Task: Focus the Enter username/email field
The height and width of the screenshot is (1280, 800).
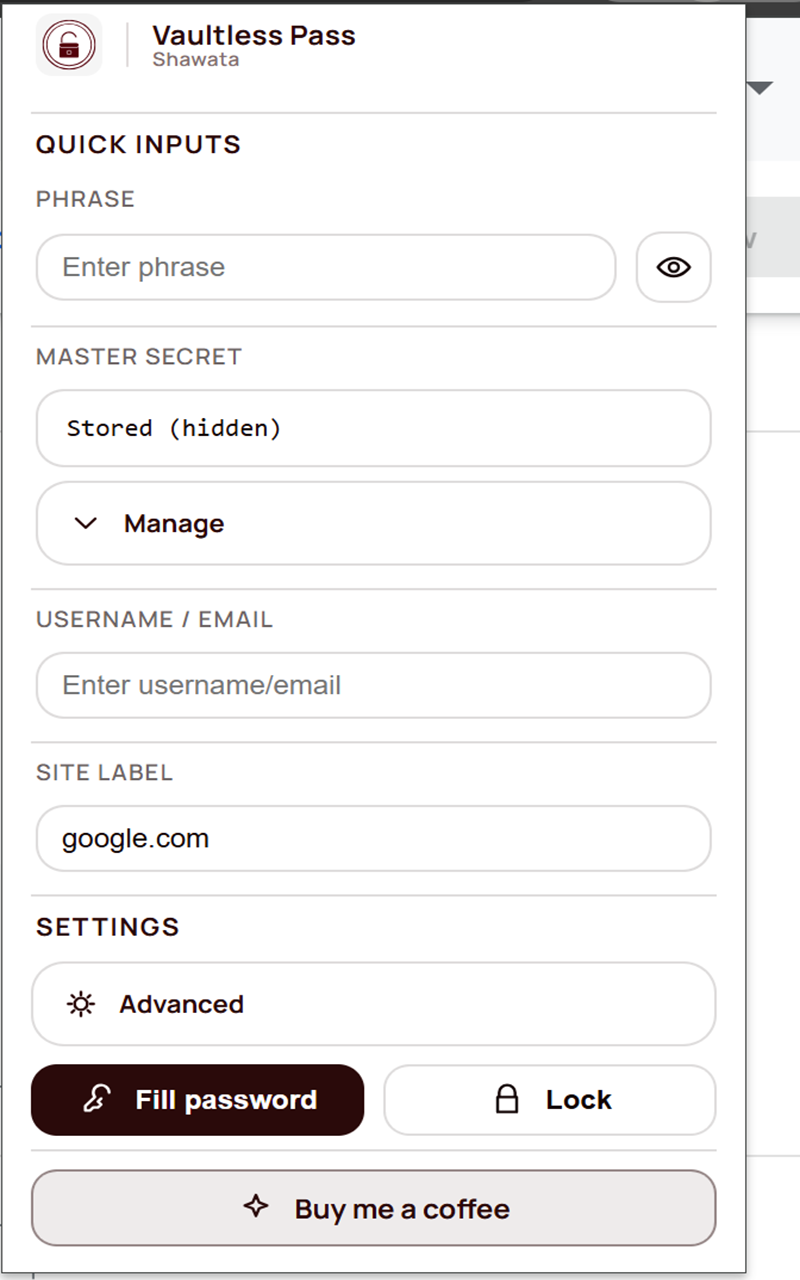Action: pyautogui.click(x=373, y=685)
